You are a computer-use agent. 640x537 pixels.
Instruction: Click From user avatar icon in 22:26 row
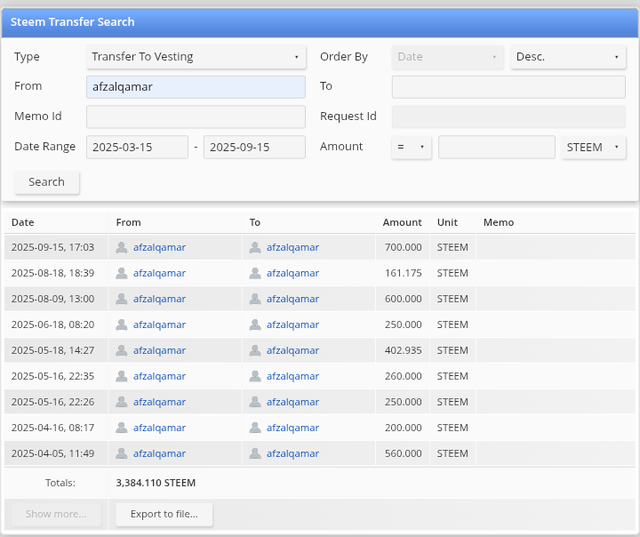coord(122,402)
